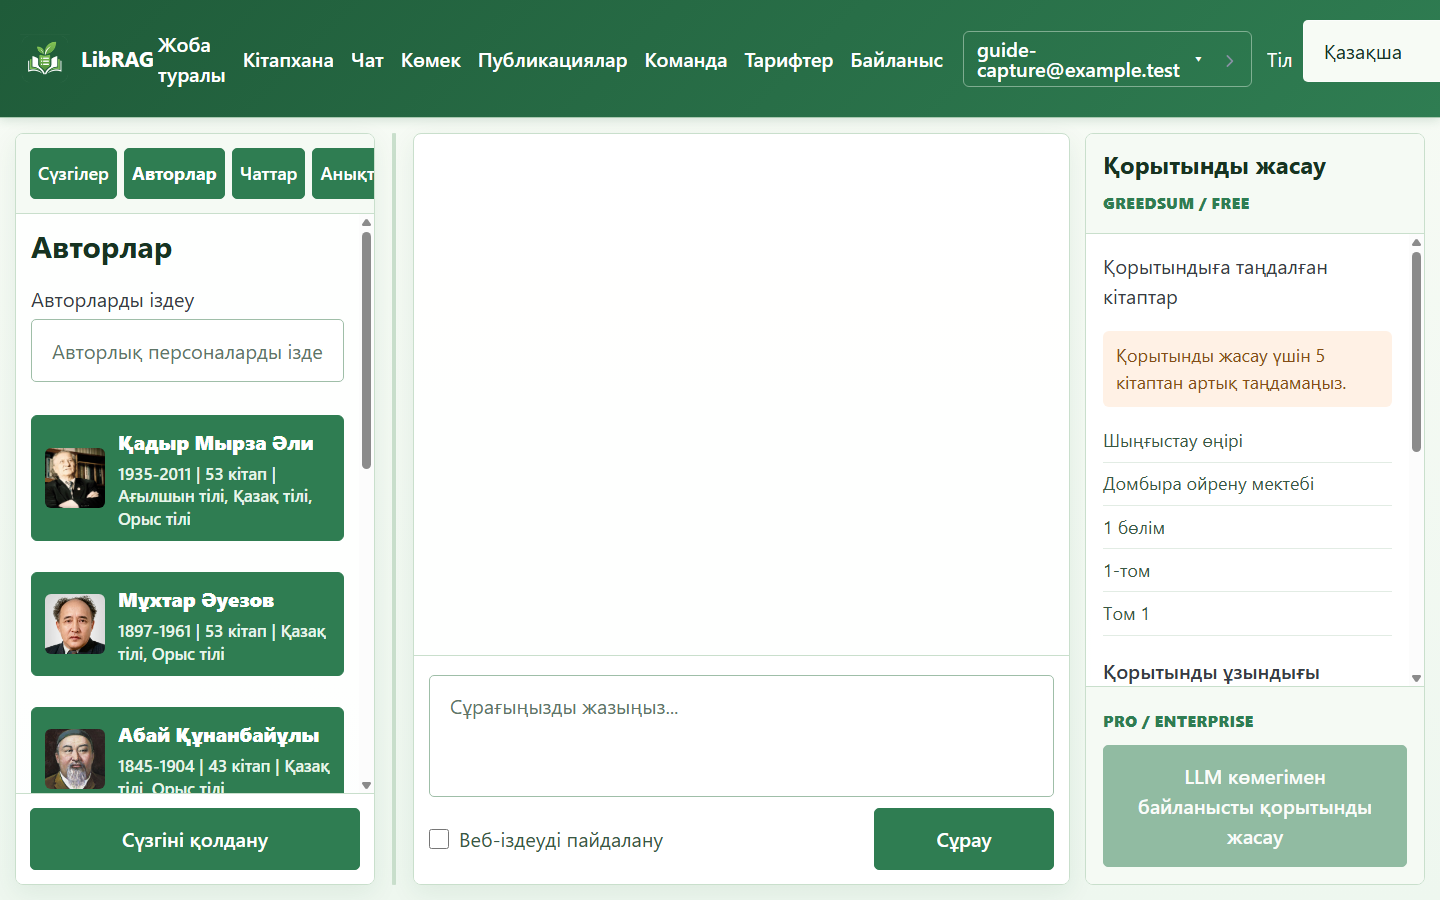The width and height of the screenshot is (1440, 900).
Task: Click the Сұрау submit button
Action: pos(964,839)
